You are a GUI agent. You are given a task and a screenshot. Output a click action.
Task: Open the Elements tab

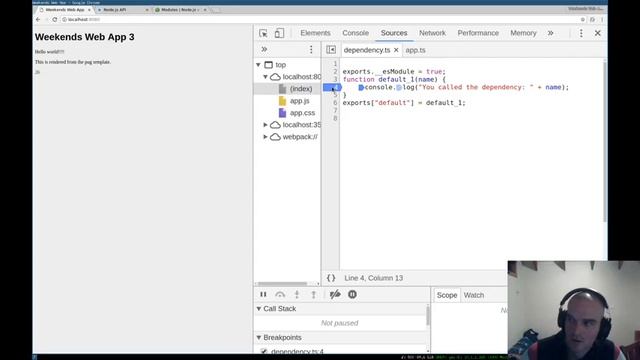[x=315, y=33]
